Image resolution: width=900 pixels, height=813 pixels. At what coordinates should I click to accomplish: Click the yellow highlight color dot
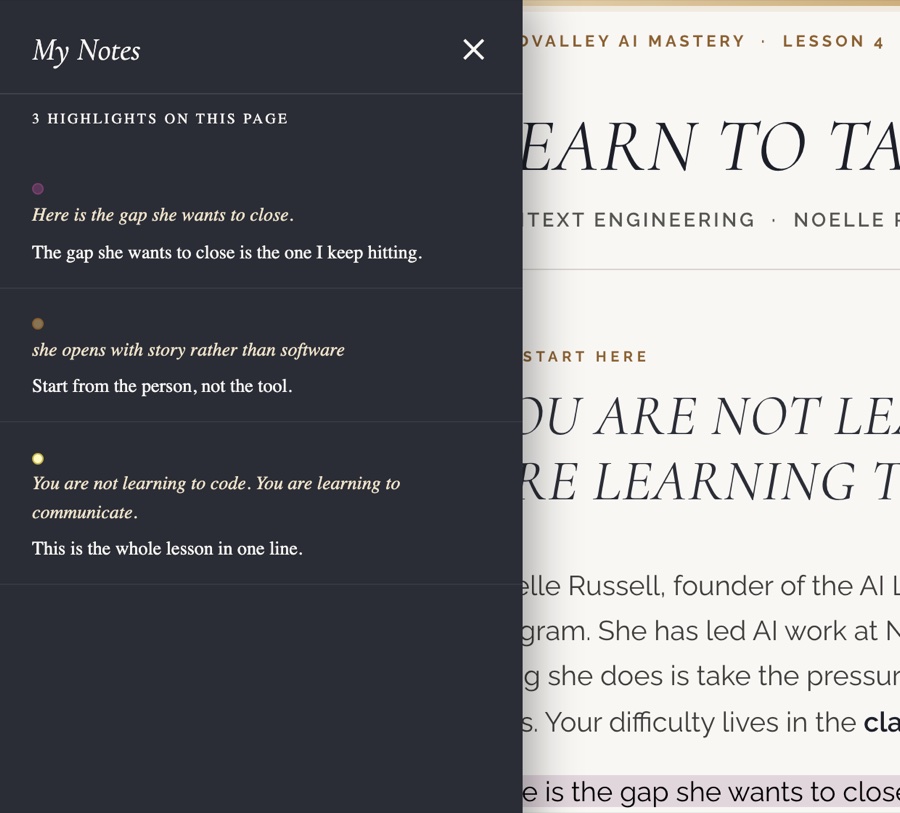(38, 459)
